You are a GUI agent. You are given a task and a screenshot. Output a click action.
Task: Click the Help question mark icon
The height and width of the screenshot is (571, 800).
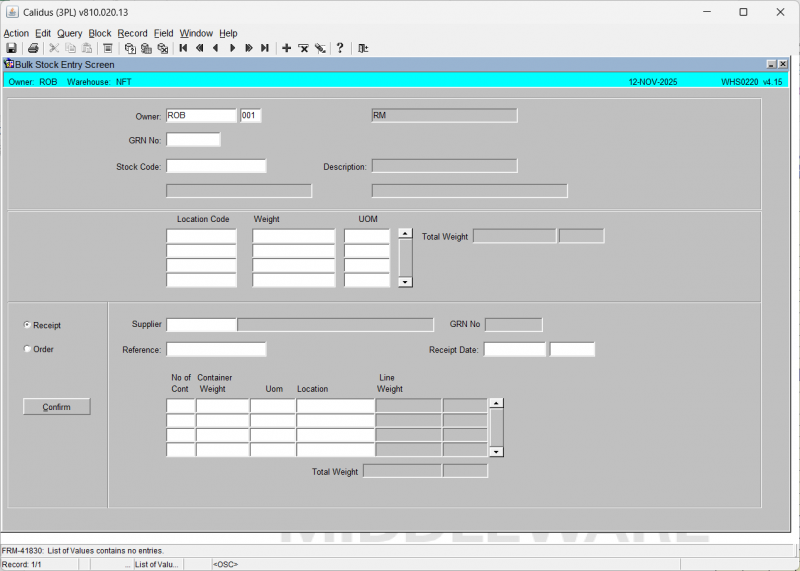pos(340,48)
